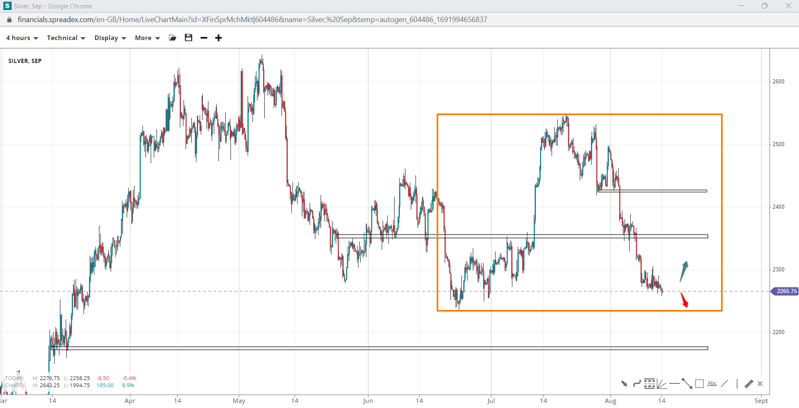Select the rectangle drawing tool

click(x=699, y=383)
